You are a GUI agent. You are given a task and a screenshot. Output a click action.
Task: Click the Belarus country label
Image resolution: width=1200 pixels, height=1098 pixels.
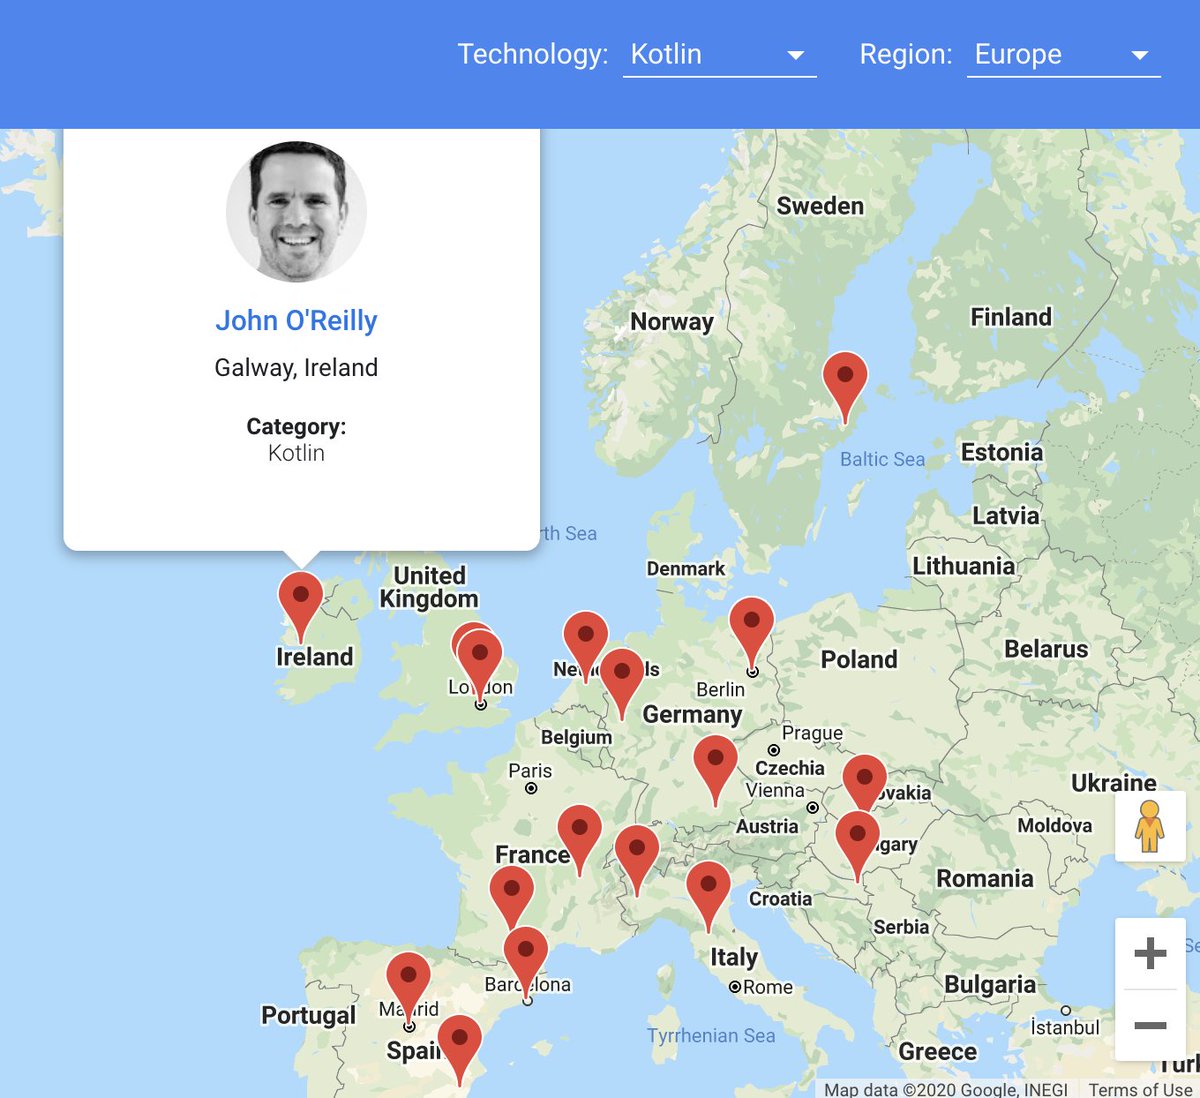coord(1046,649)
